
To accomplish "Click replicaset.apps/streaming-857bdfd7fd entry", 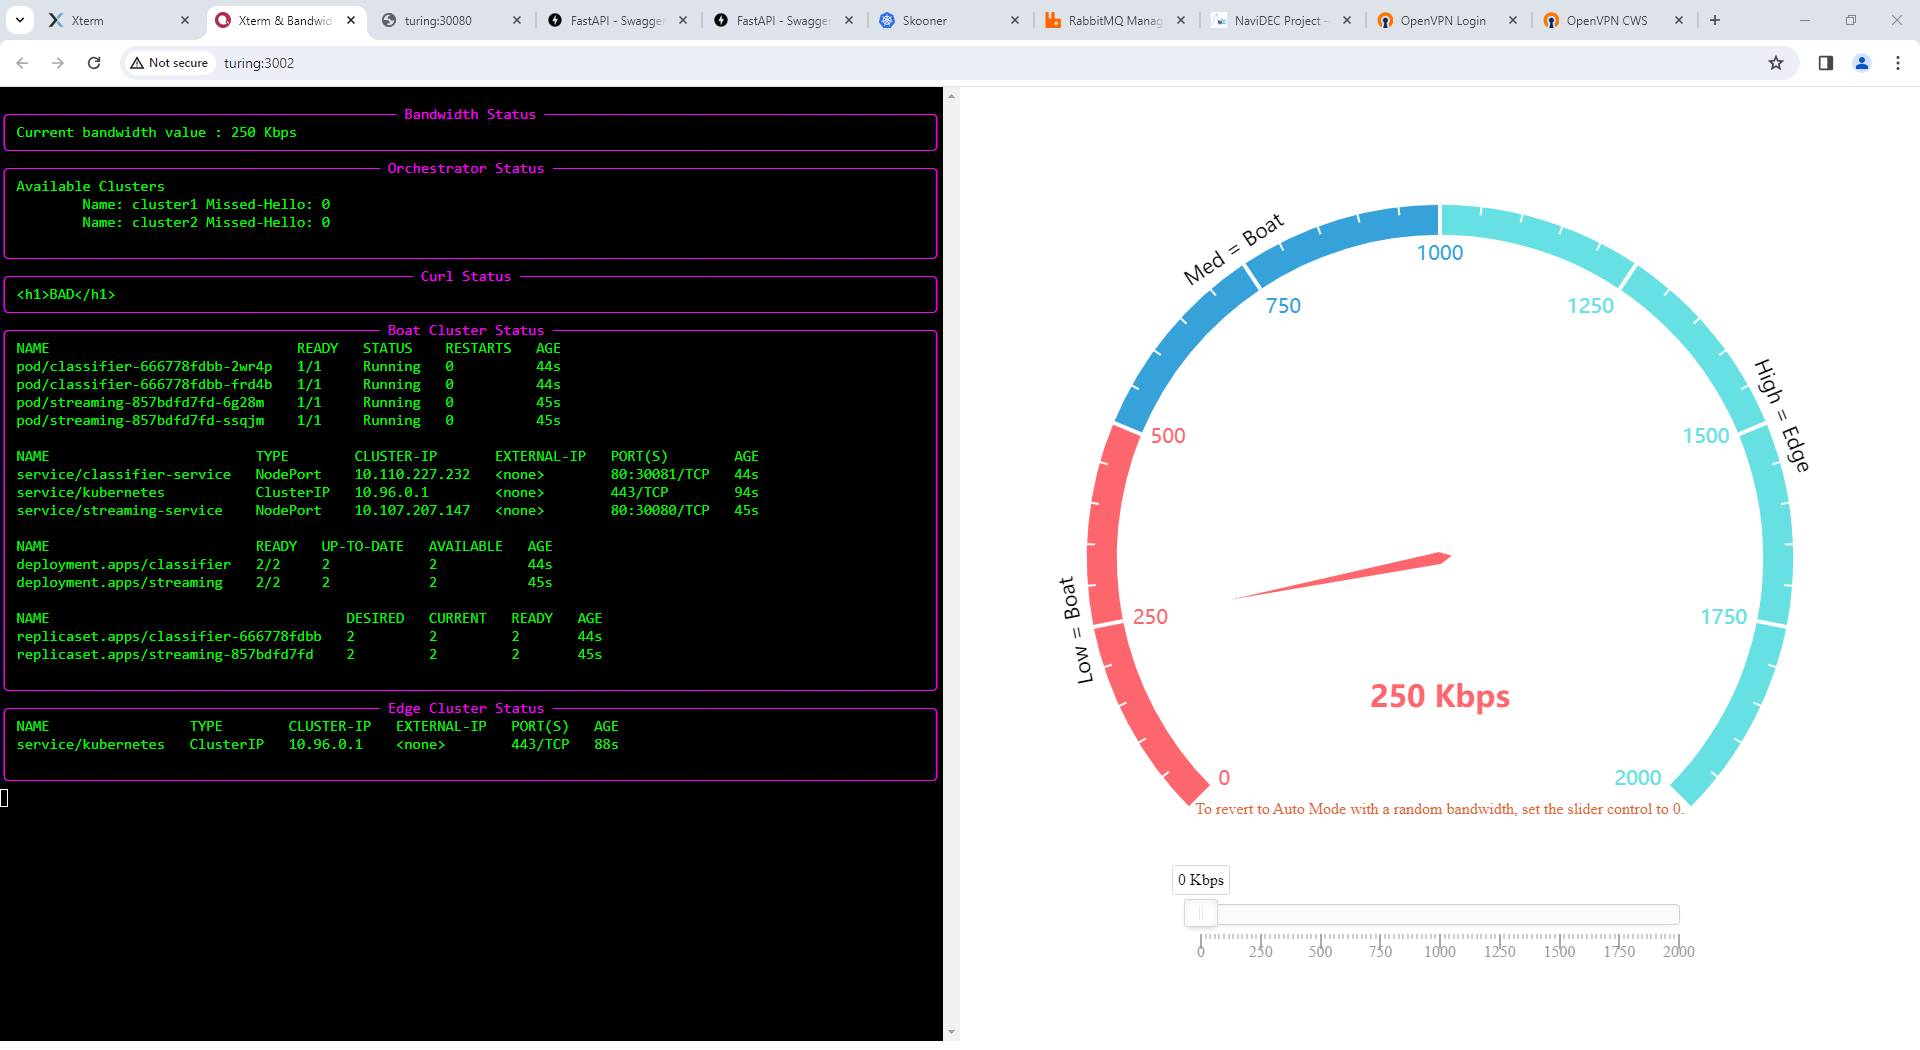I will 165,655.
